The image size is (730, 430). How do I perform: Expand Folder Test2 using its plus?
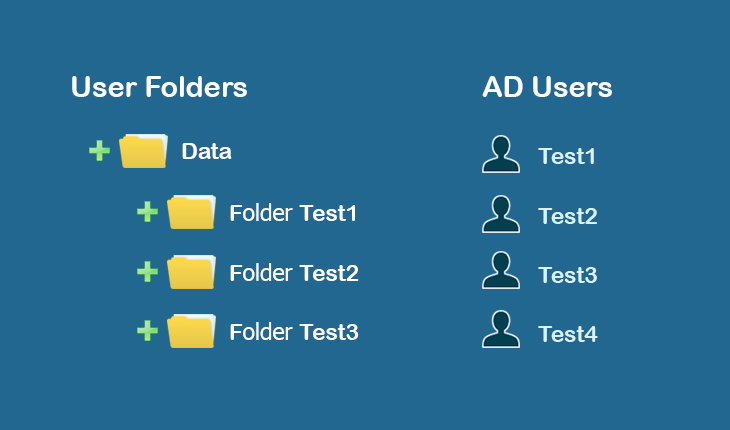tap(147, 272)
